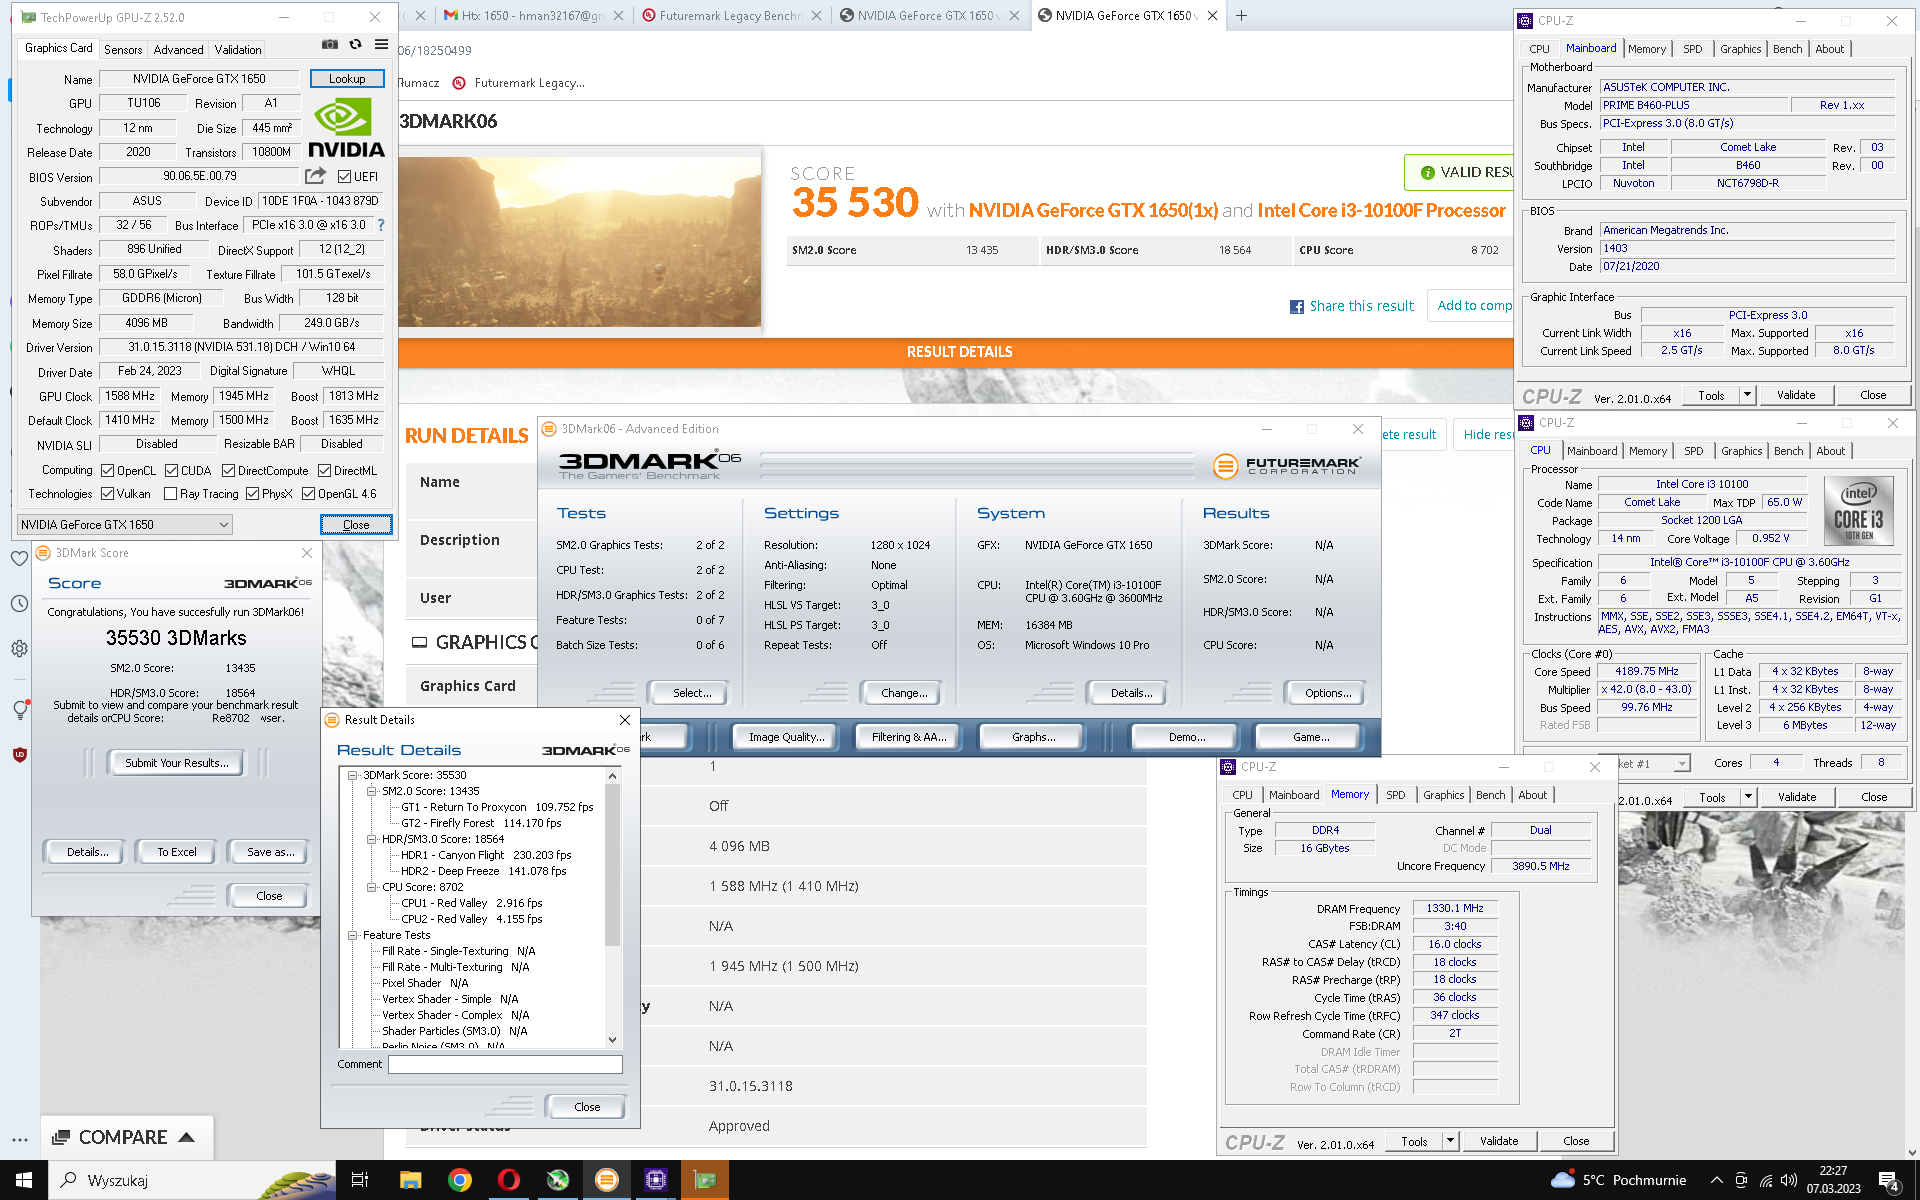Viewport: 1920px width, 1200px height.
Task: Open the heart favorites icon in browser sidebar
Action: (x=19, y=558)
